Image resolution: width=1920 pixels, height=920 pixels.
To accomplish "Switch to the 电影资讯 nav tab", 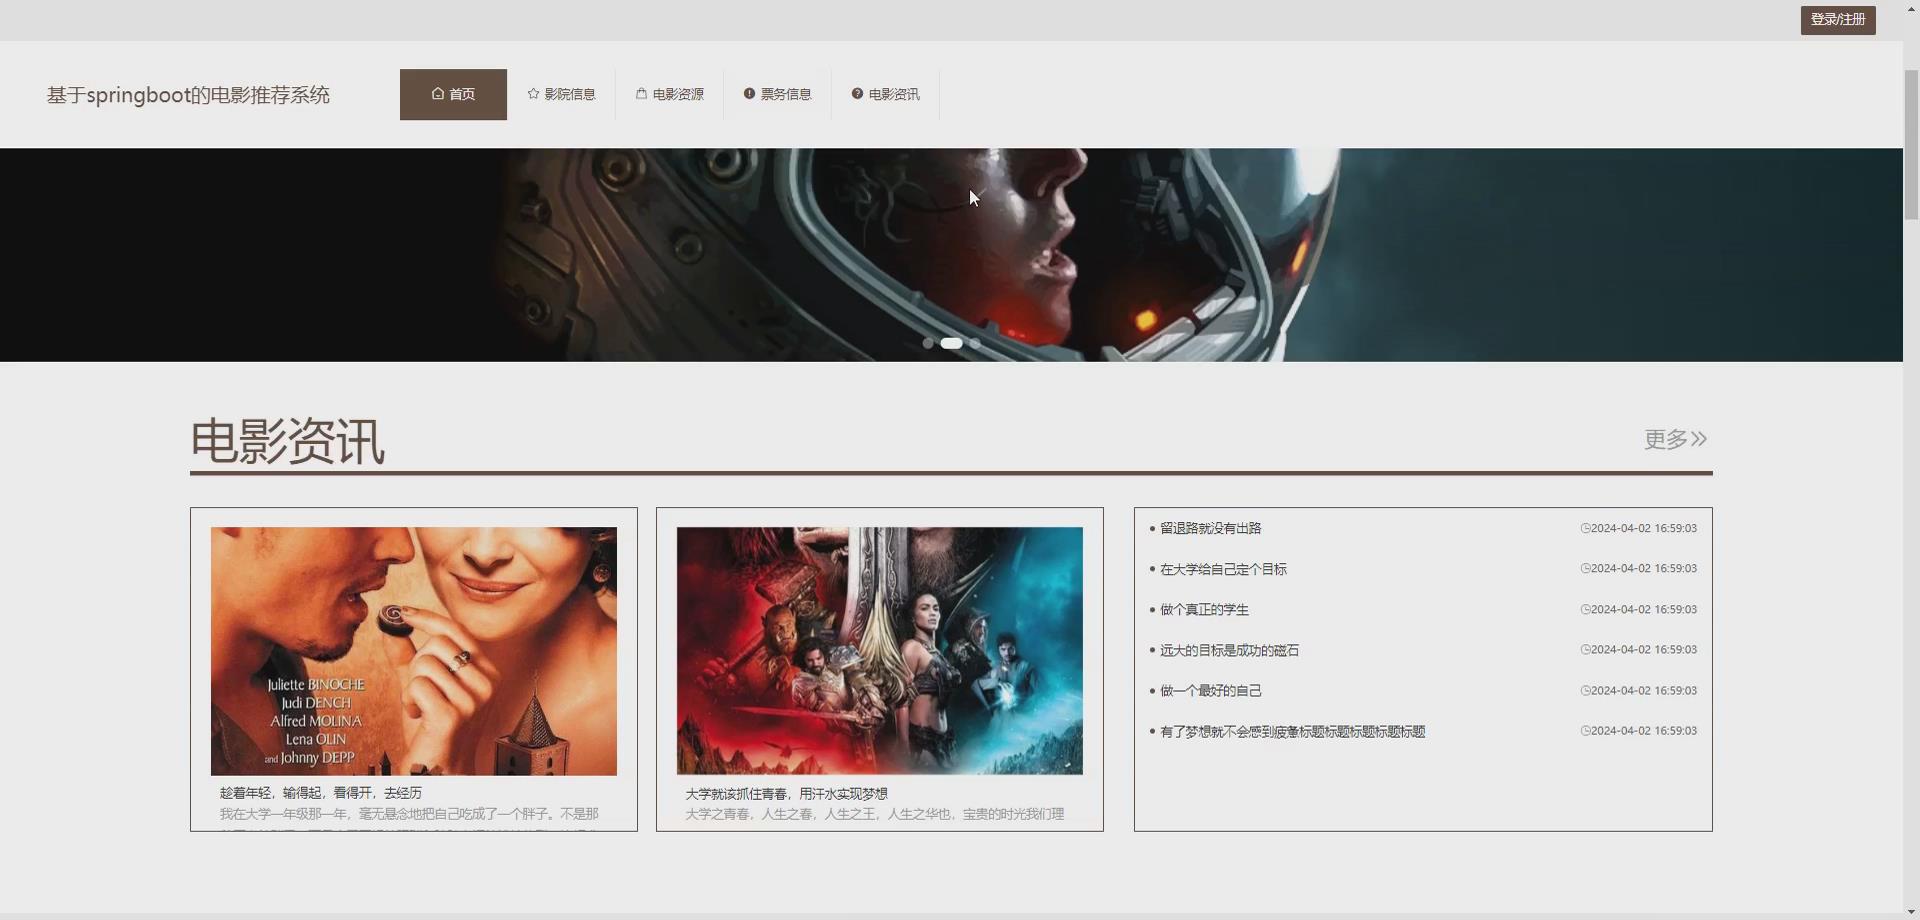I will tap(884, 93).
